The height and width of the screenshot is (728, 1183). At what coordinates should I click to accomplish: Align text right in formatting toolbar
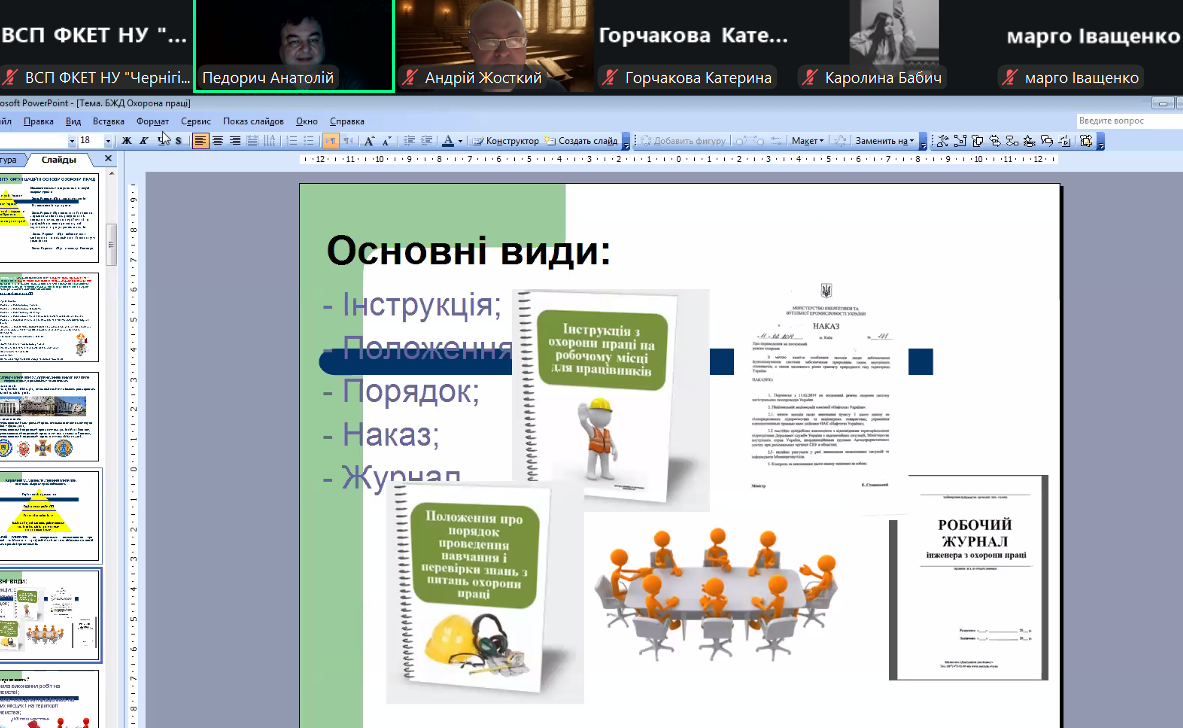pos(235,141)
